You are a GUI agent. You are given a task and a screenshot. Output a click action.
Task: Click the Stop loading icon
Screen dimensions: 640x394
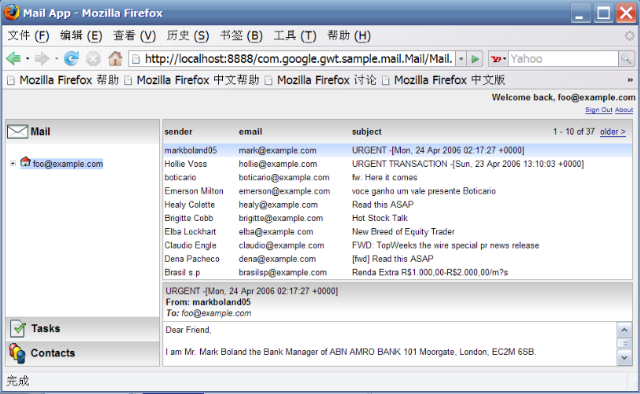[93, 59]
